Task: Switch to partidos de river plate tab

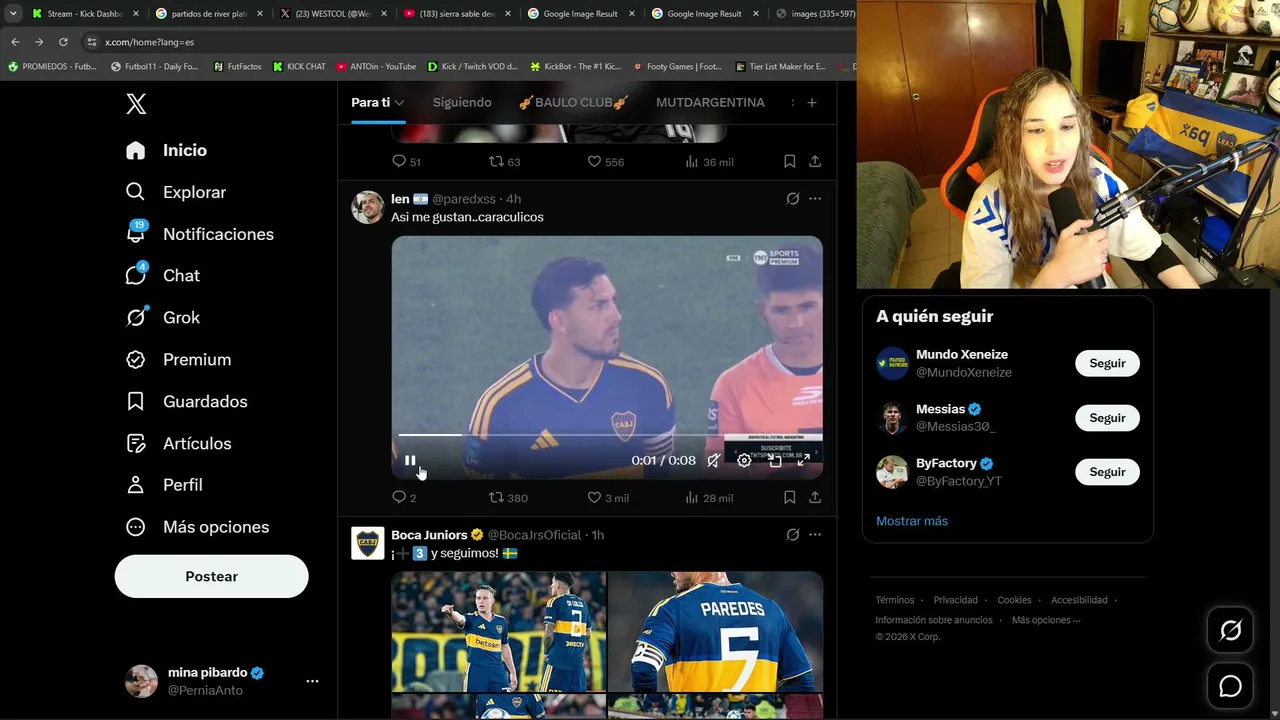Action: pos(209,14)
